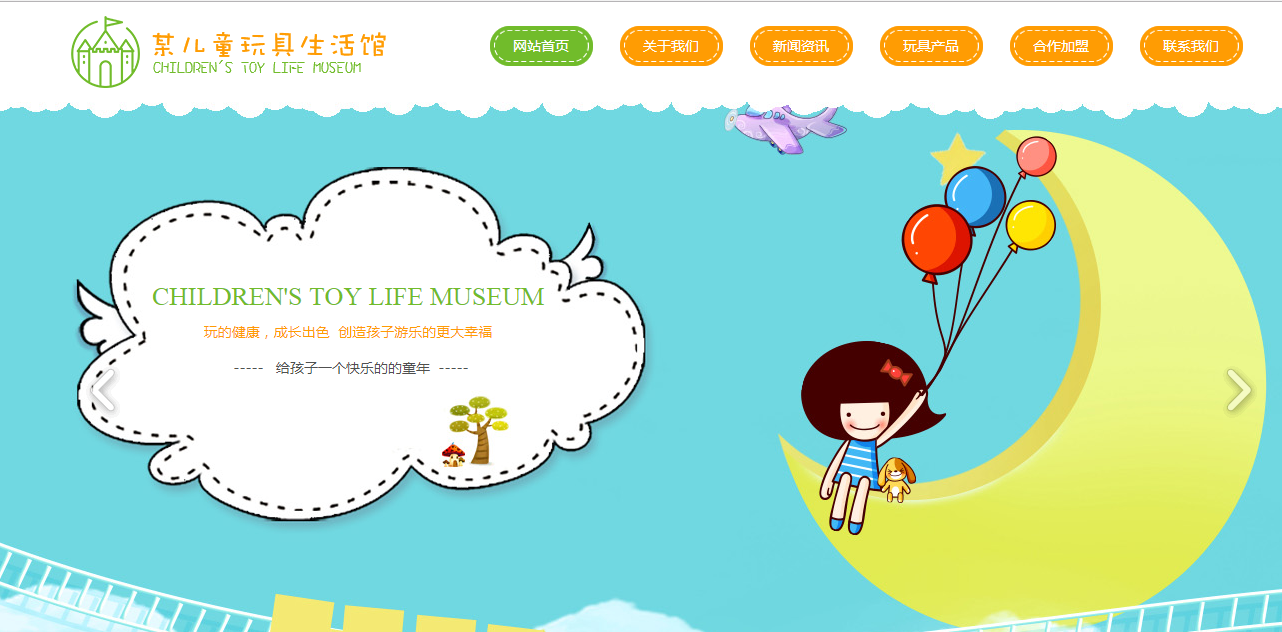
Task: Click the red mushroom house
Action: coord(453,456)
